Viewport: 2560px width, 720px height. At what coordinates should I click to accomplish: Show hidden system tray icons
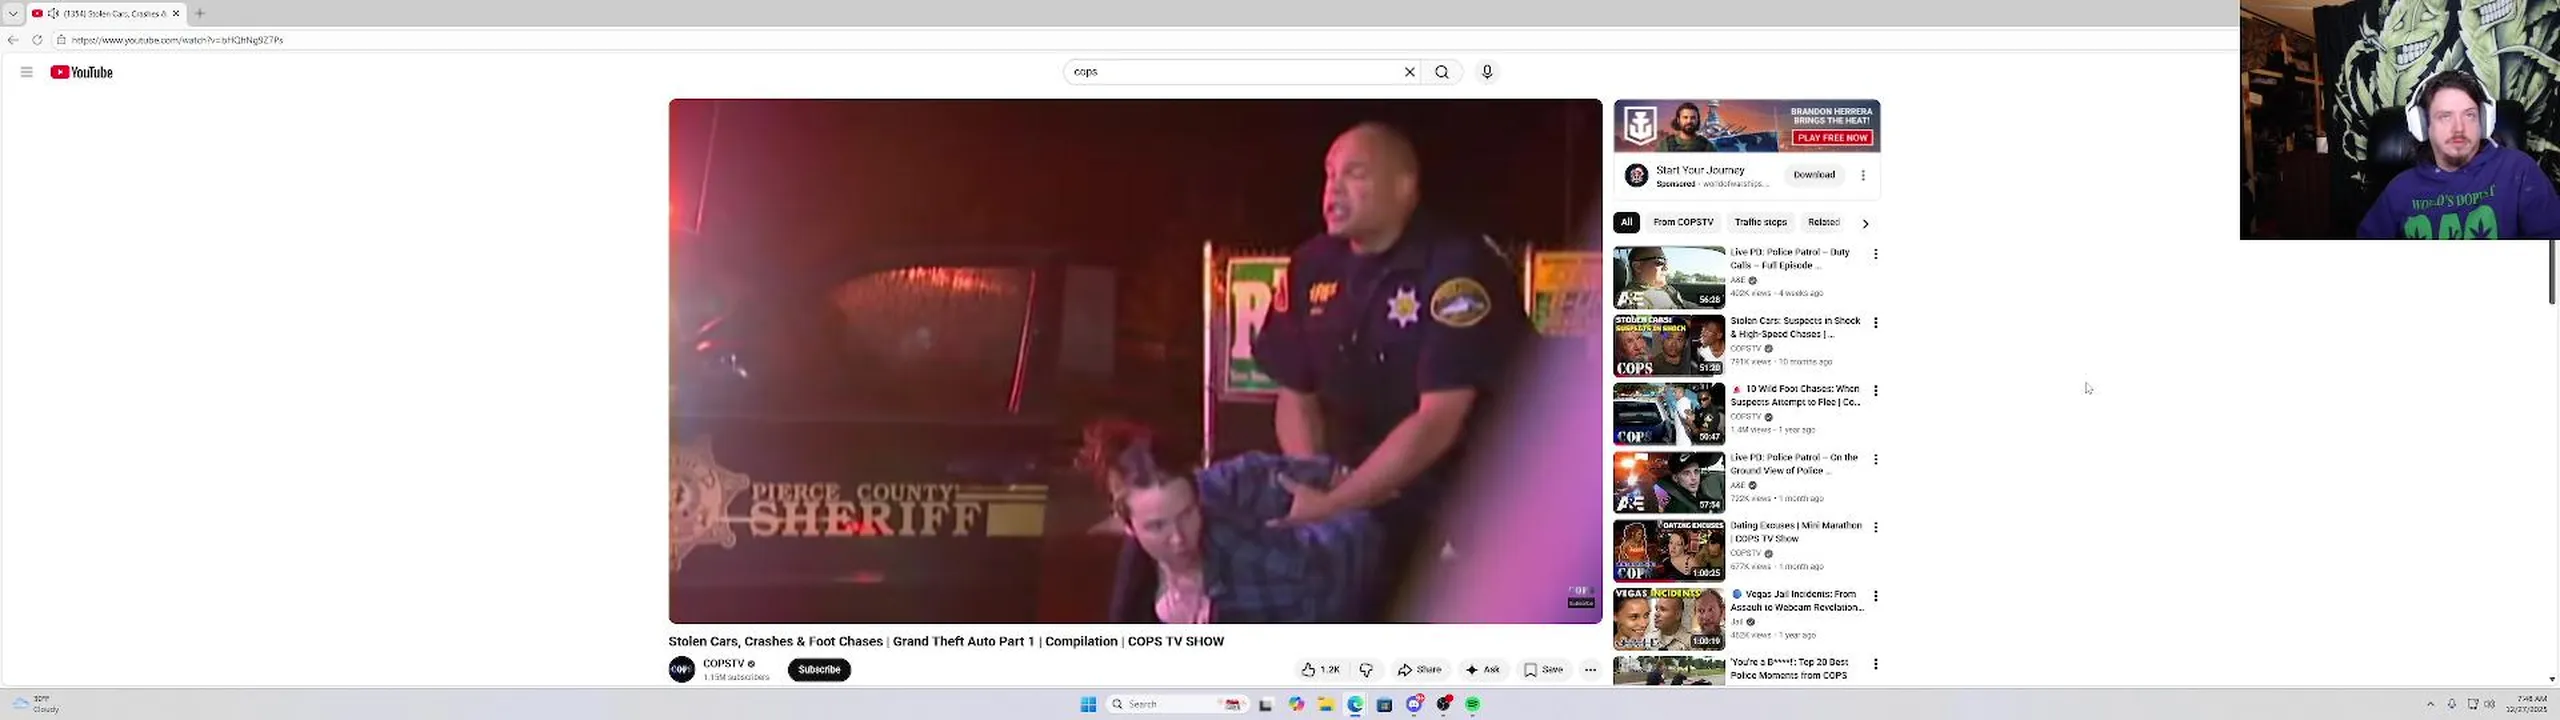2430,704
